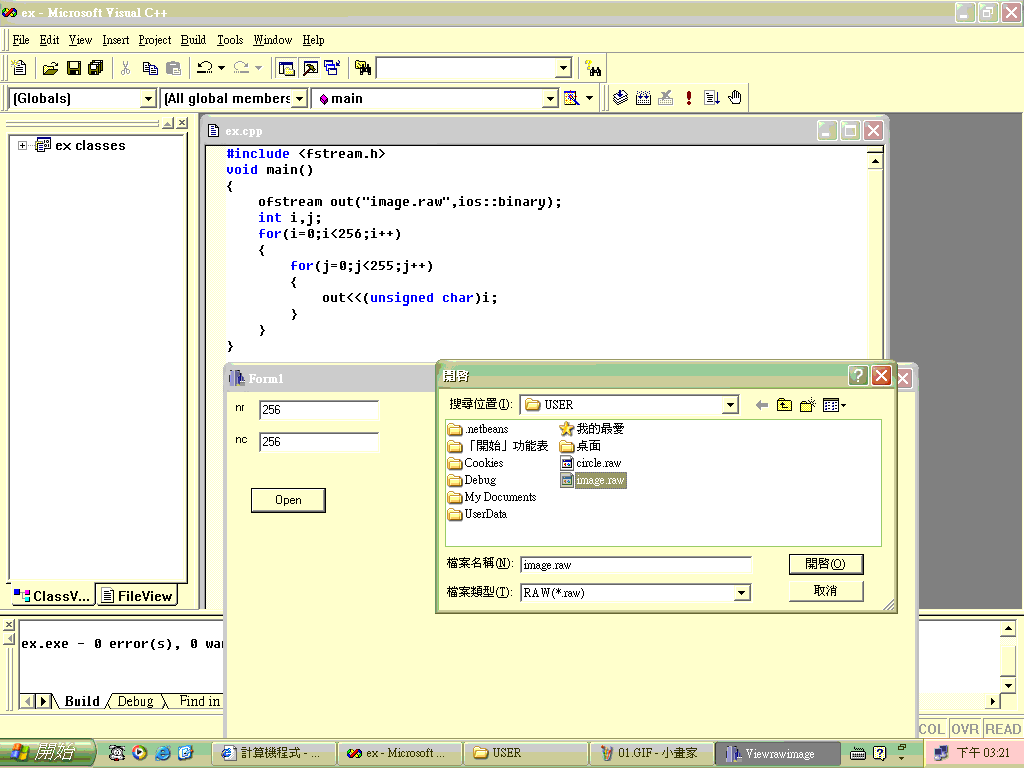Screen dimensions: 1024x768
Task: Select circle.raw in the file list
Action: point(598,463)
